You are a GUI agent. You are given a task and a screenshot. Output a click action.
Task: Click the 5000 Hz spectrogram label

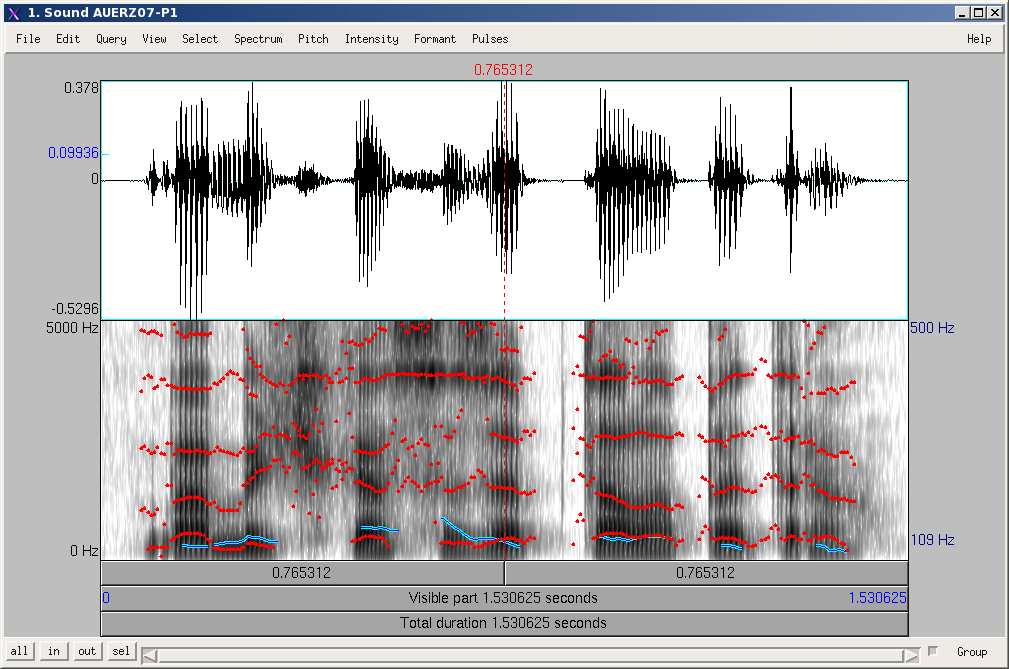(x=72, y=327)
